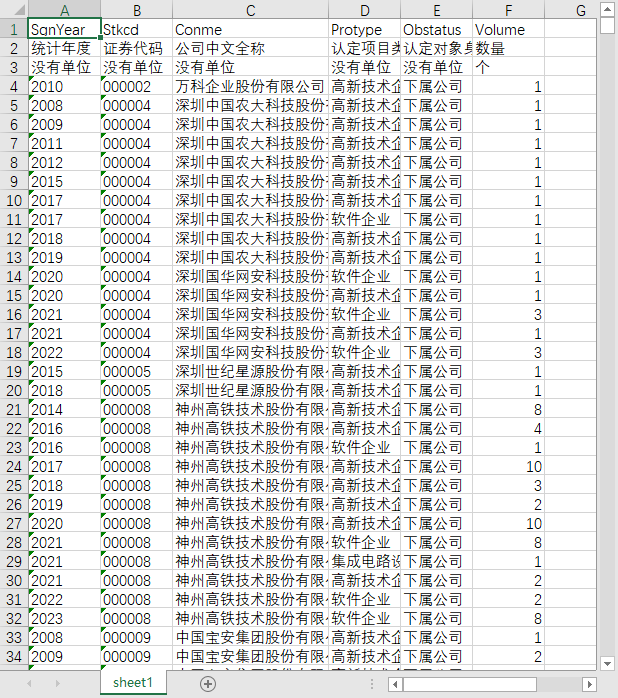Select volume 3 in row 16
618x698 pixels.
click(x=508, y=314)
